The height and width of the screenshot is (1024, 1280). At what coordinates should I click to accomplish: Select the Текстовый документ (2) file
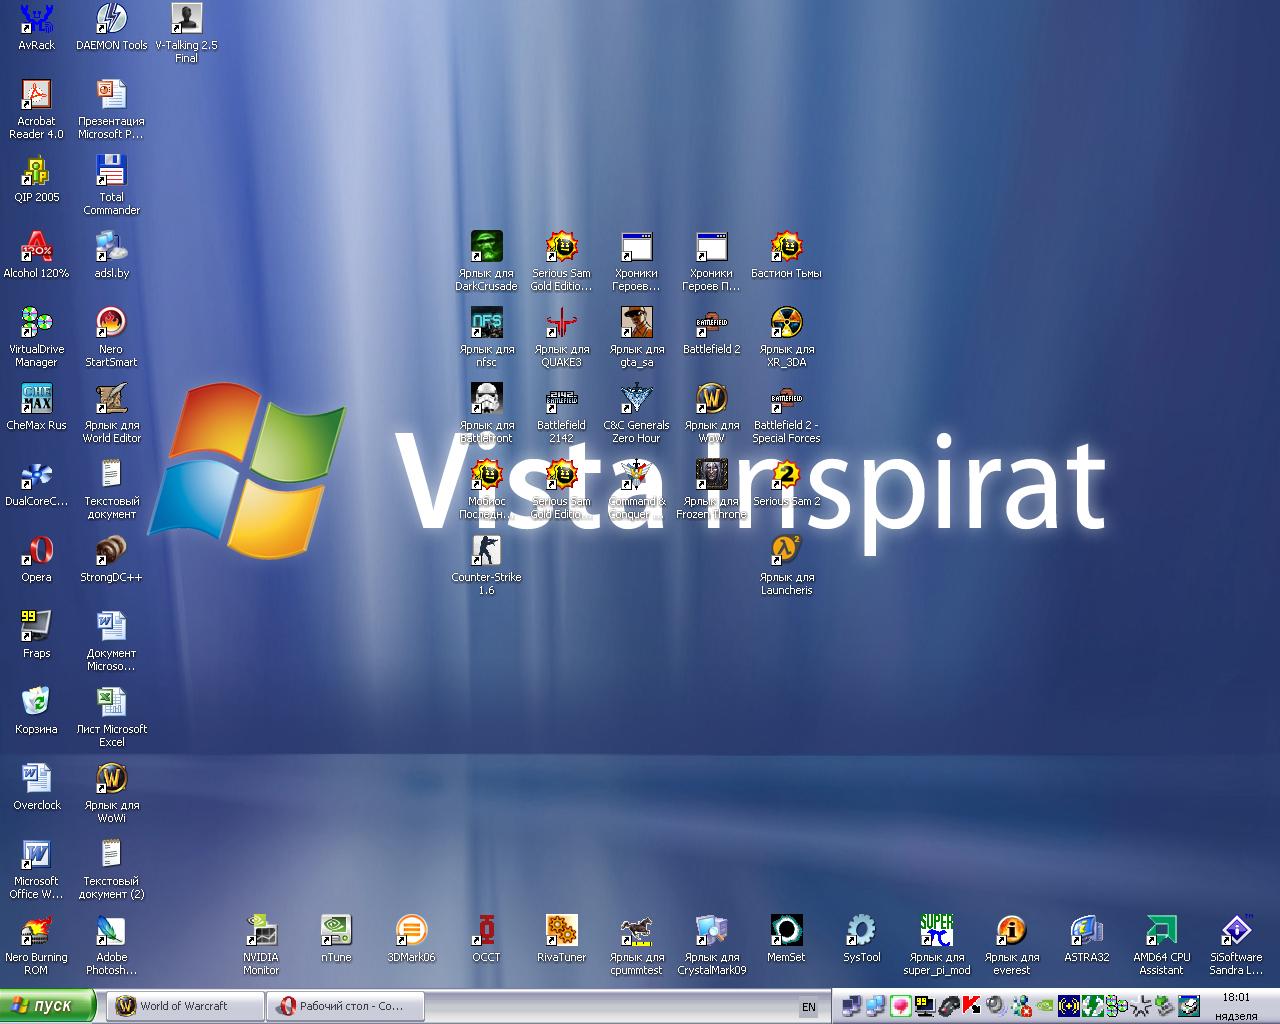click(x=111, y=854)
